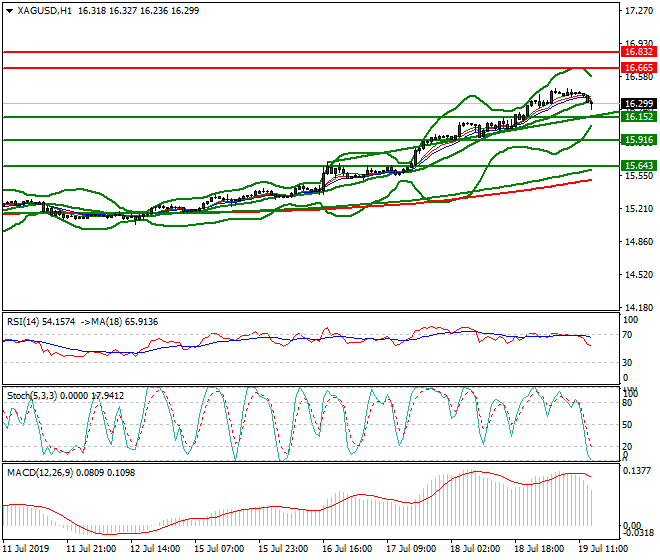Select the RSI(14) 54.1574 indicator label
This screenshot has width=660, height=560.
pyautogui.click(x=41, y=322)
